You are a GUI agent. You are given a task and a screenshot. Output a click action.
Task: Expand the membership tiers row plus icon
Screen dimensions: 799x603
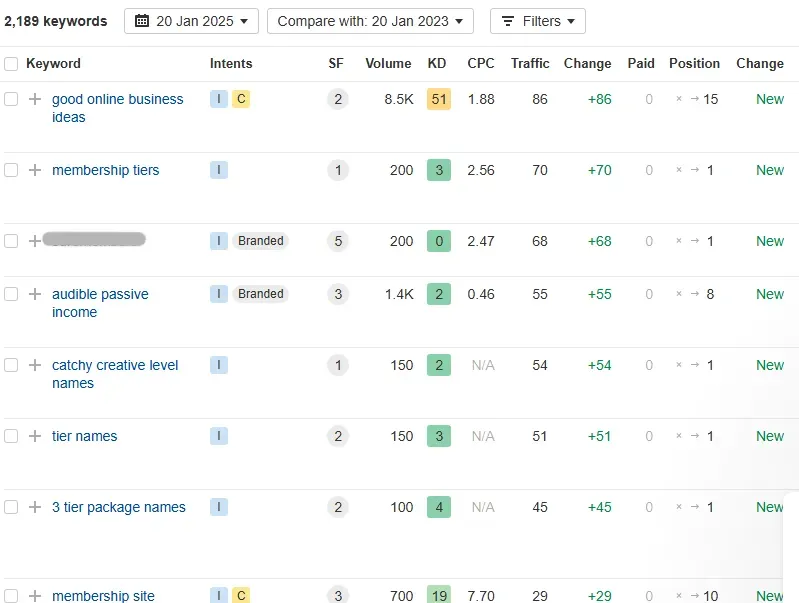point(35,170)
